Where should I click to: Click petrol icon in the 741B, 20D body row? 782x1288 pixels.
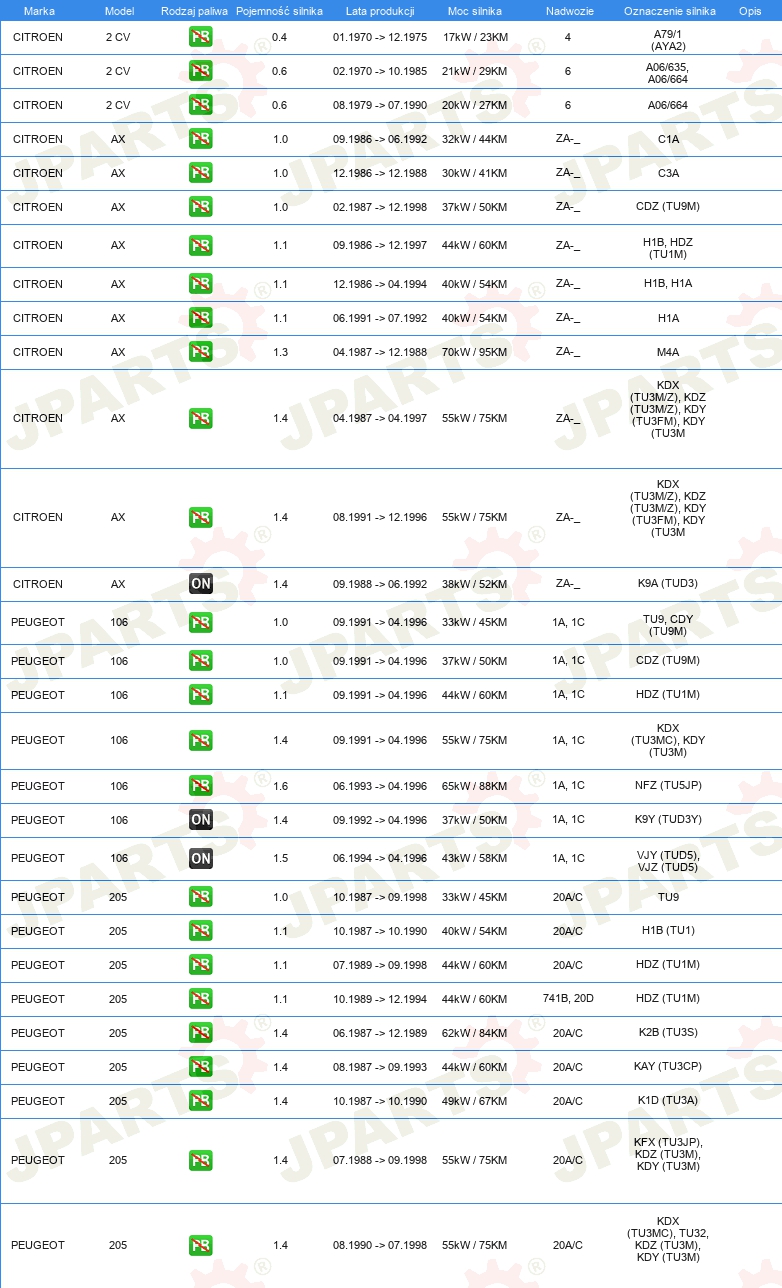click(x=201, y=999)
